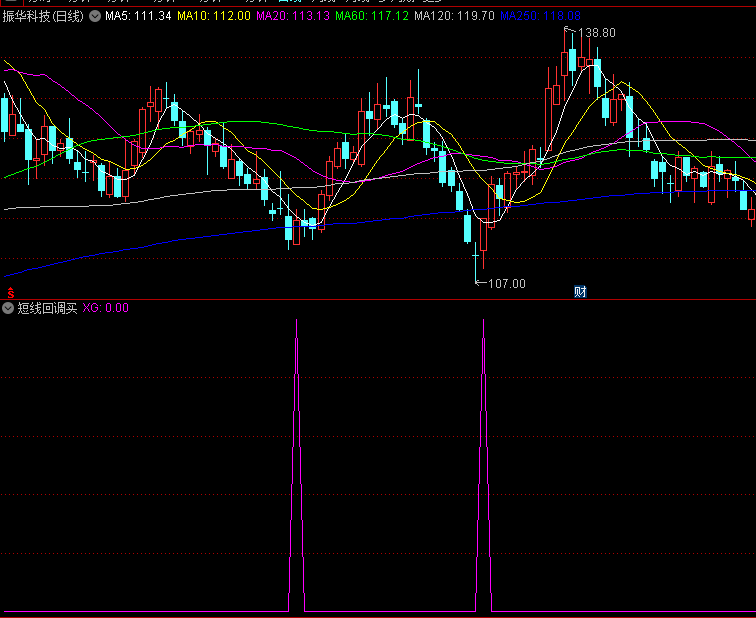
Task: Click the blue 财 financial info marker
Action: click(580, 291)
